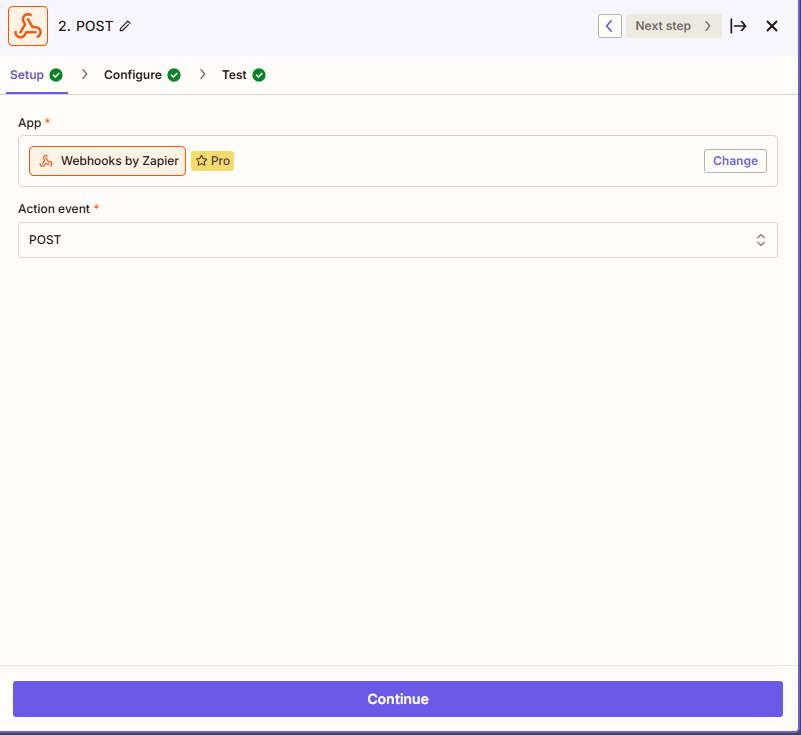Click the 'App' field label

point(30,123)
